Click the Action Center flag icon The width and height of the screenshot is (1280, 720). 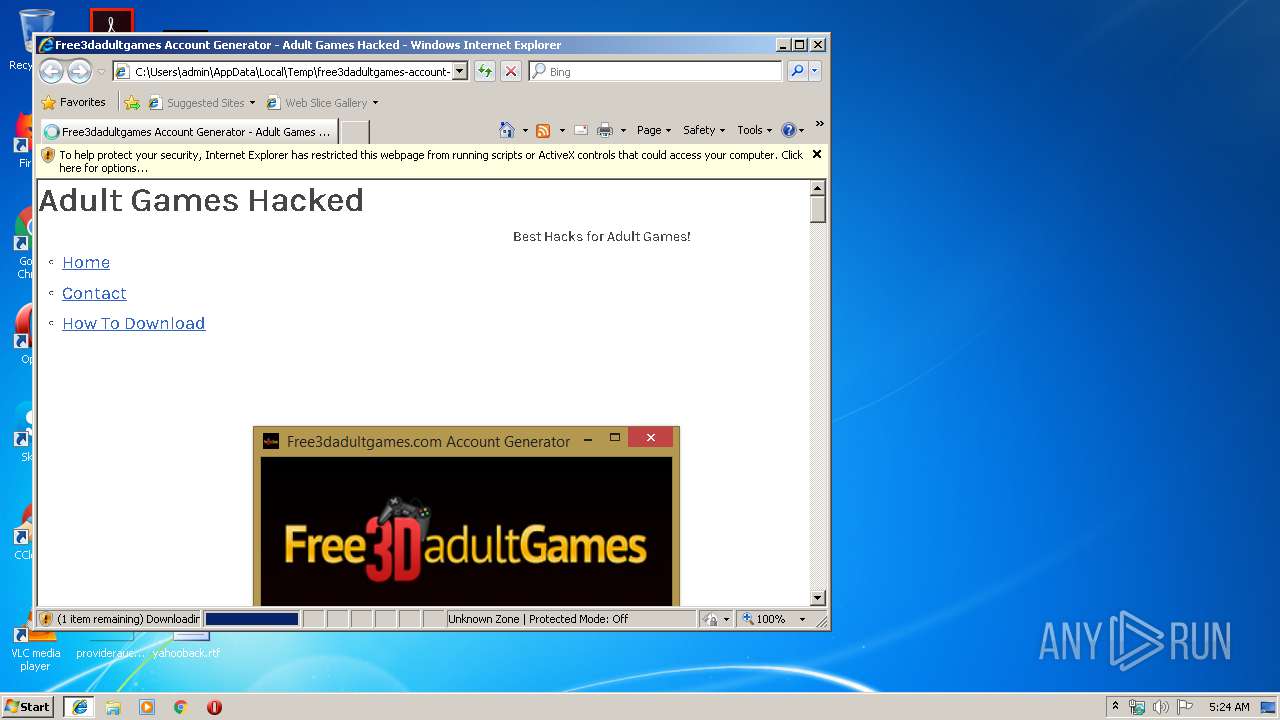(1185, 707)
